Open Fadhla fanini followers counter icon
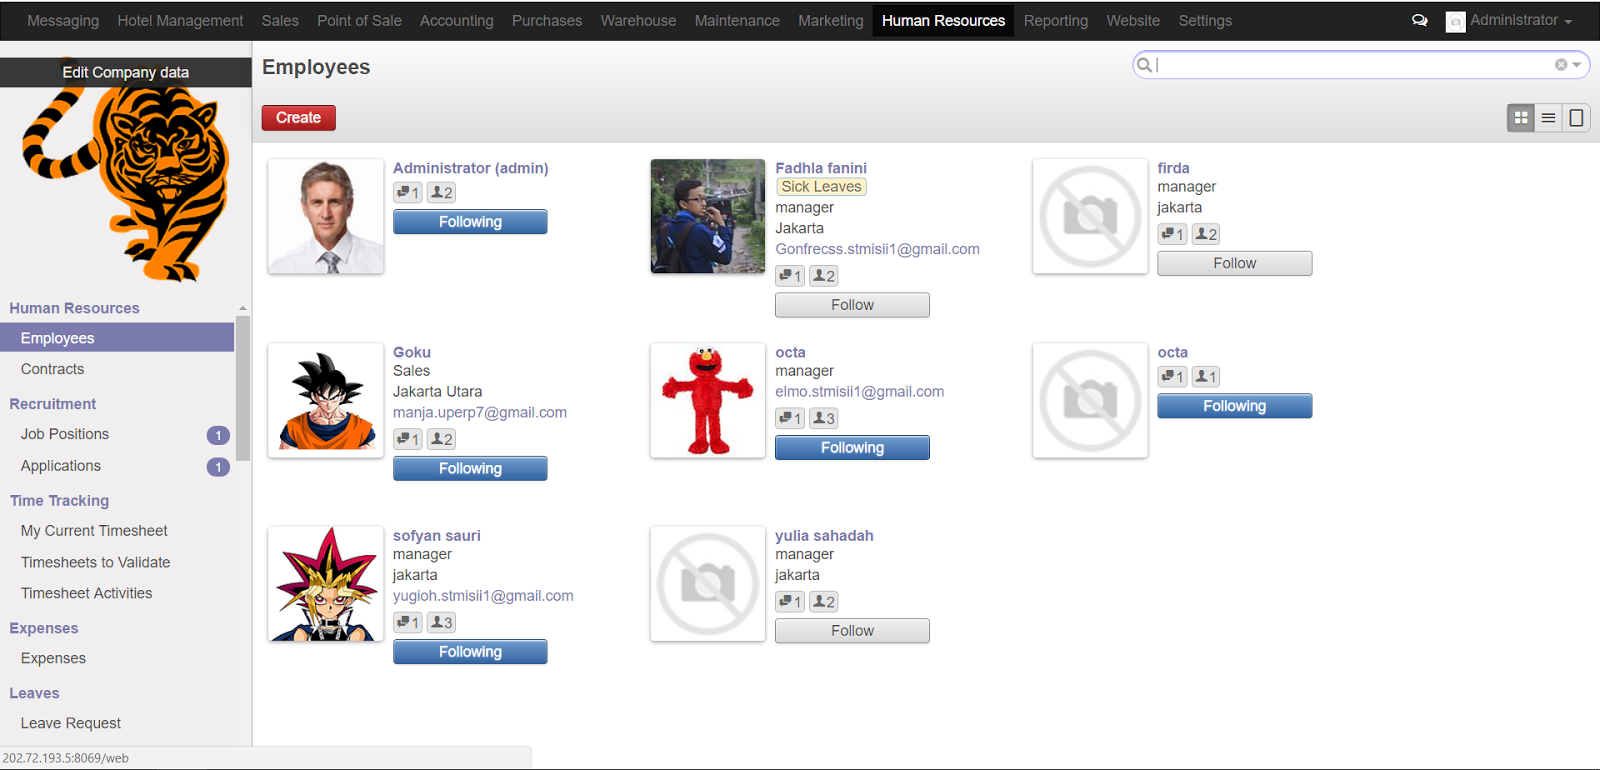 coord(824,276)
